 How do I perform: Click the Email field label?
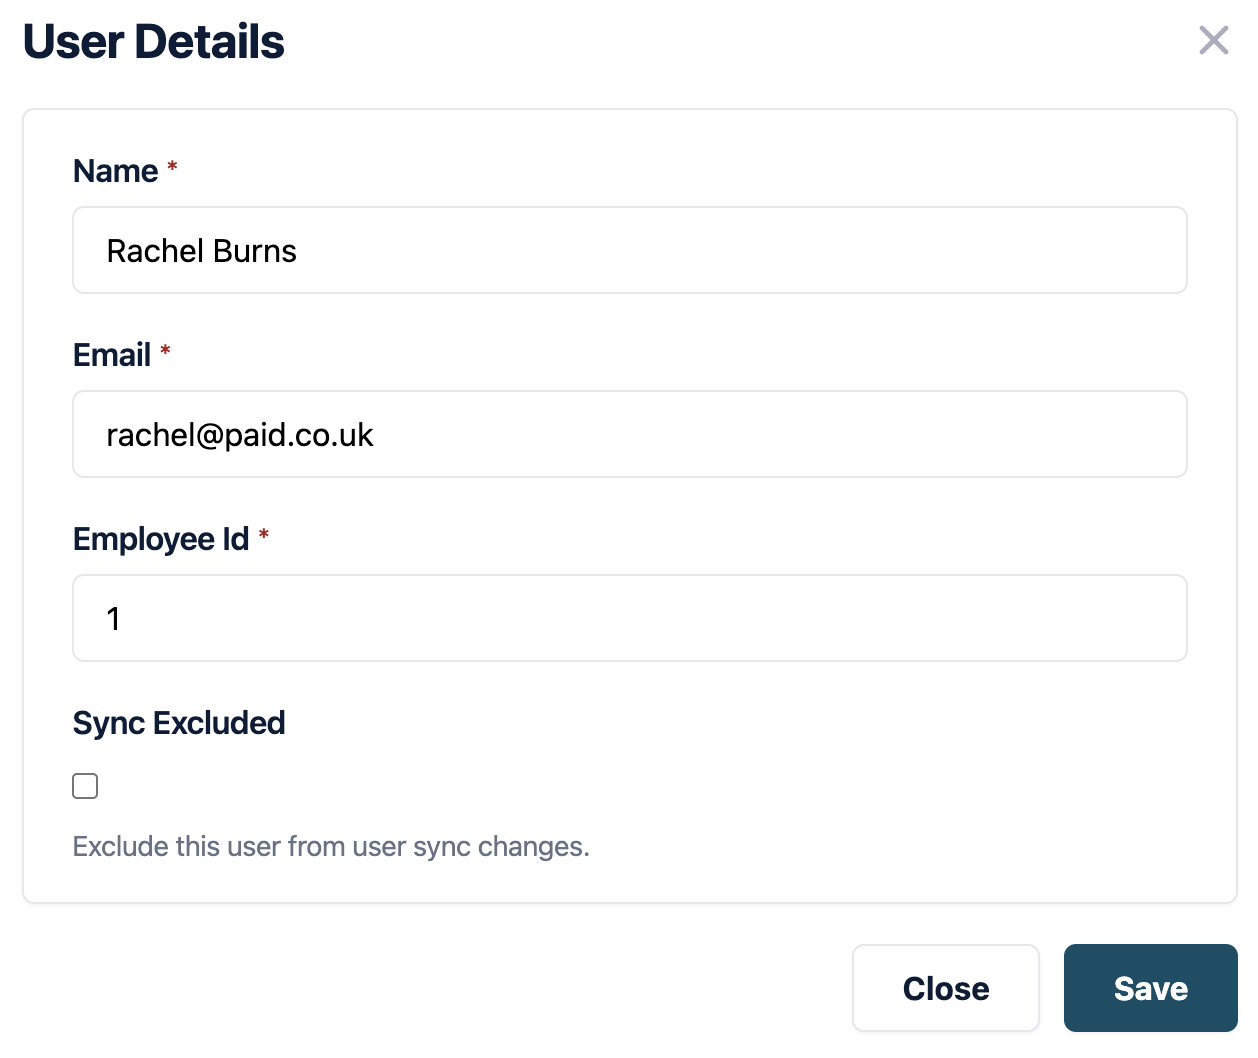[x=112, y=355]
